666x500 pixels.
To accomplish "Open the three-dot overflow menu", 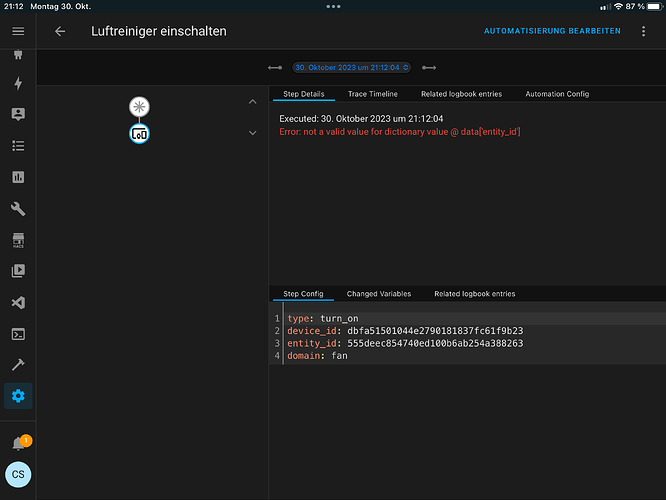I will click(643, 31).
